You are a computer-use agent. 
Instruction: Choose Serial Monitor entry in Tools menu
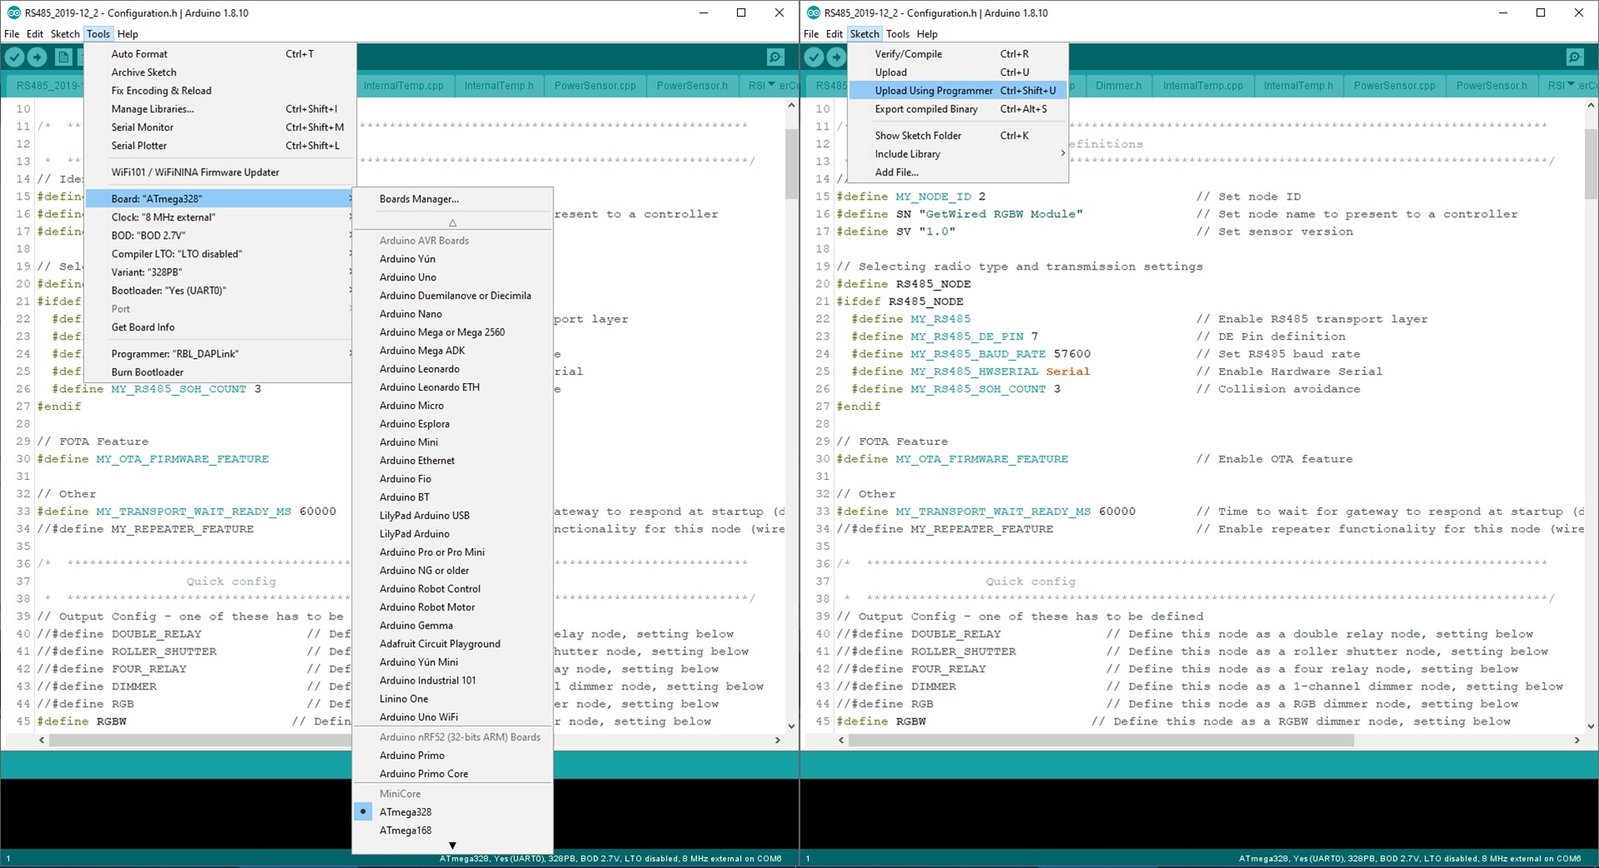click(220, 128)
